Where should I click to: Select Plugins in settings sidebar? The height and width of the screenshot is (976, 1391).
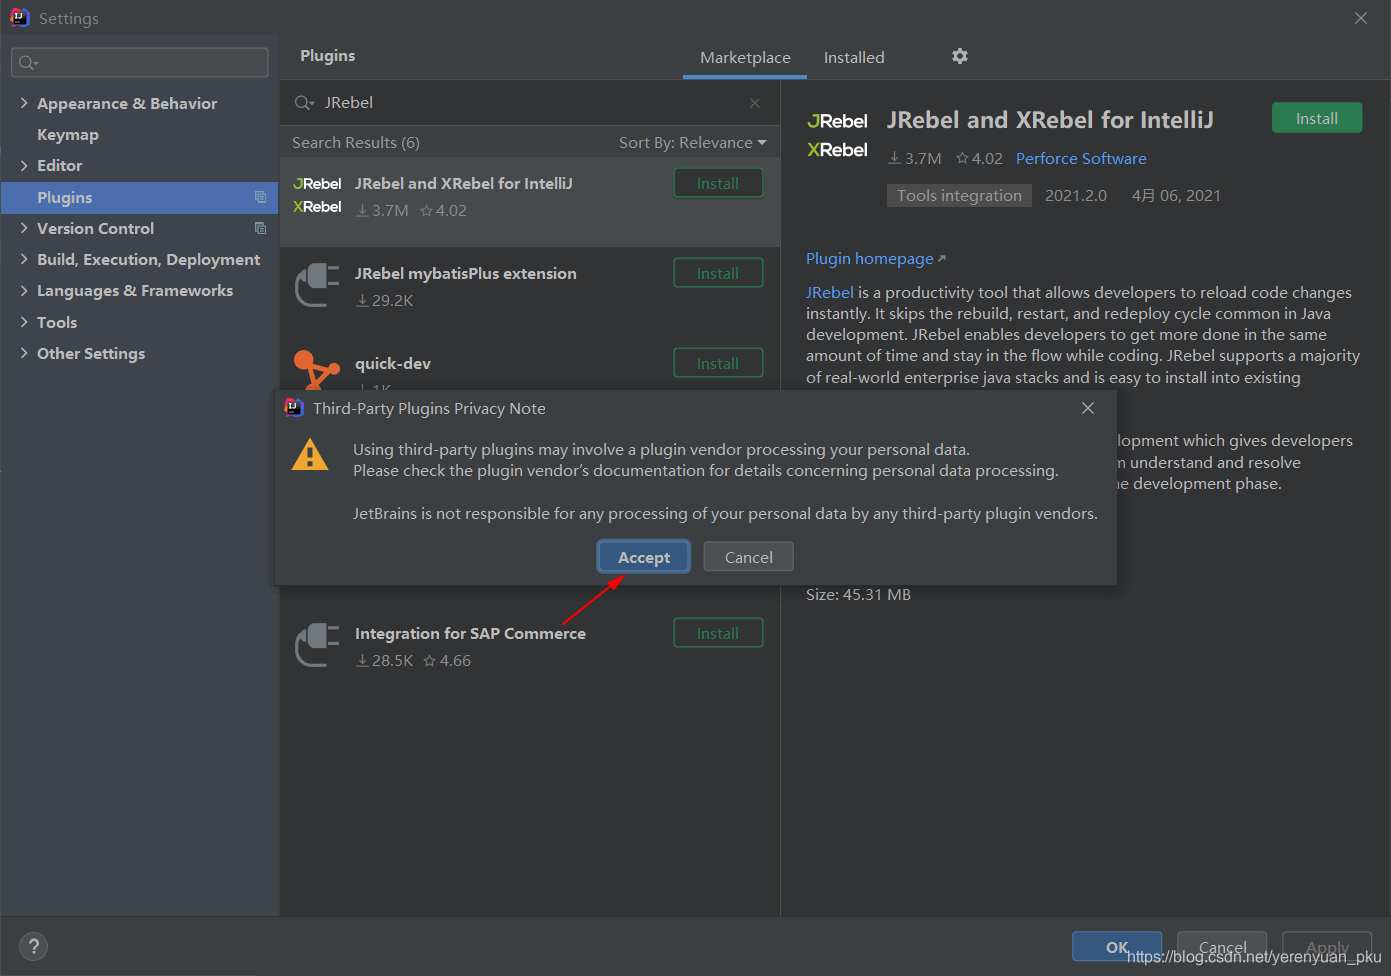[x=140, y=197]
